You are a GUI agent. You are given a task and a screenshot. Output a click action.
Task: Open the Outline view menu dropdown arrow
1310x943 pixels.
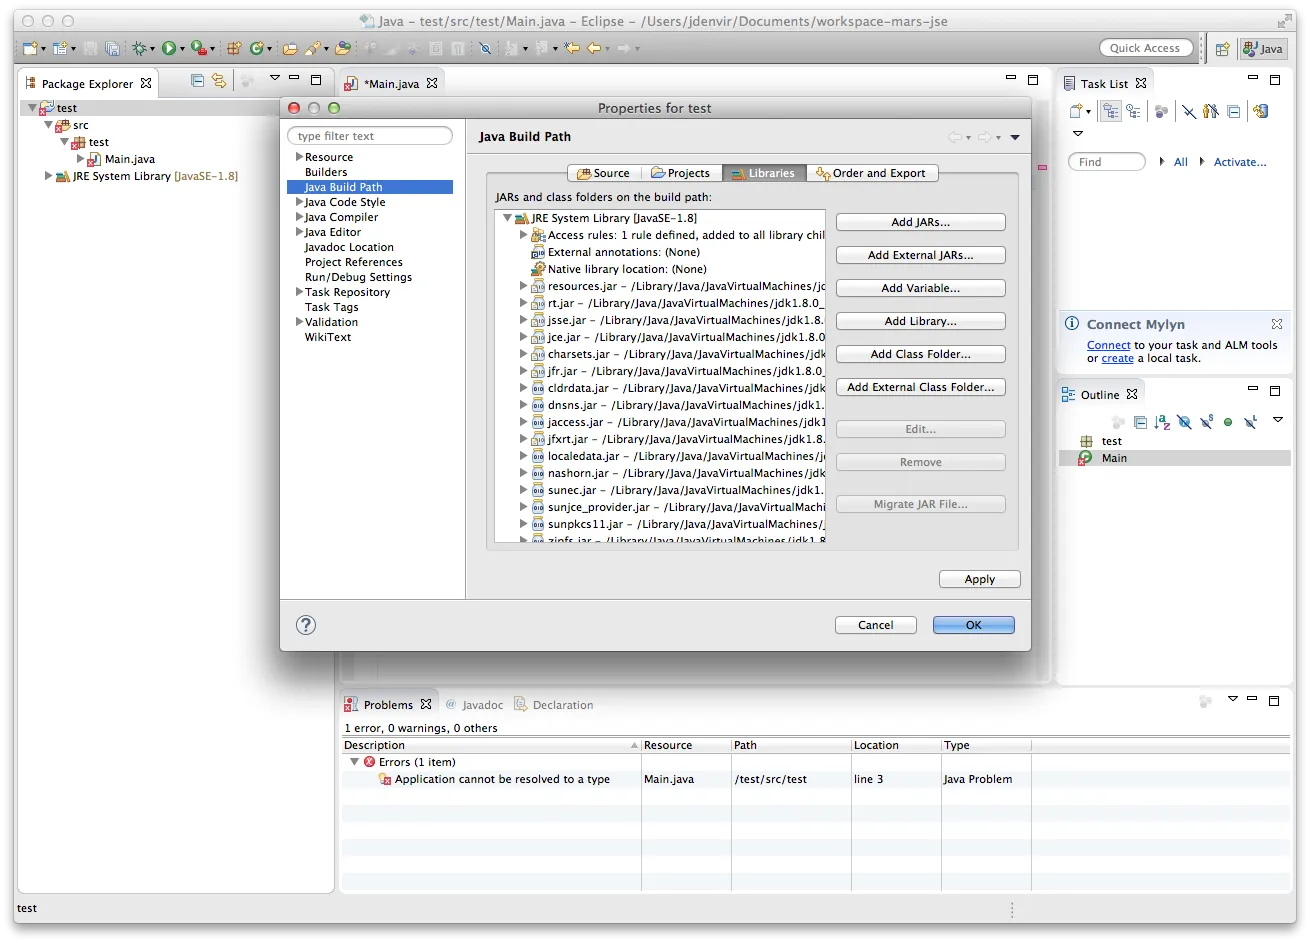tap(1278, 420)
